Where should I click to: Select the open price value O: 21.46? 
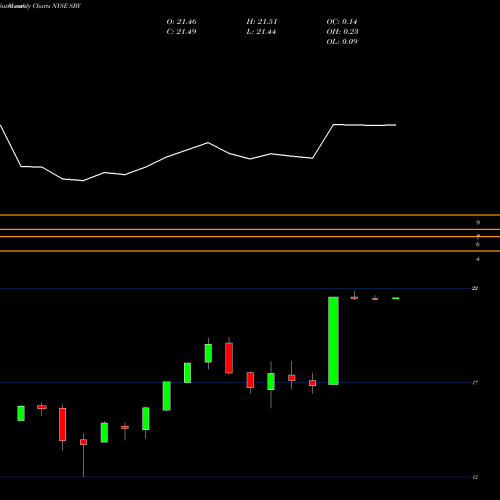(x=181, y=22)
